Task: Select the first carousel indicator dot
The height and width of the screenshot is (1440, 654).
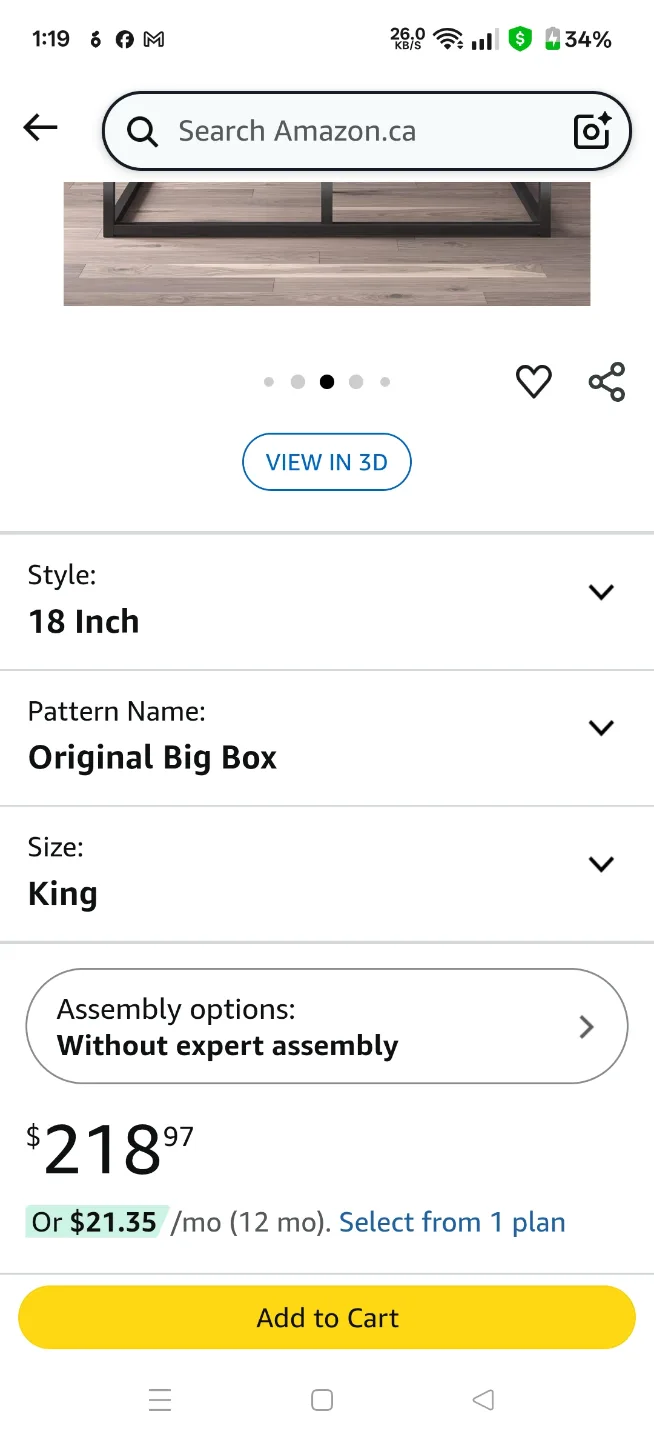Action: 269,381
